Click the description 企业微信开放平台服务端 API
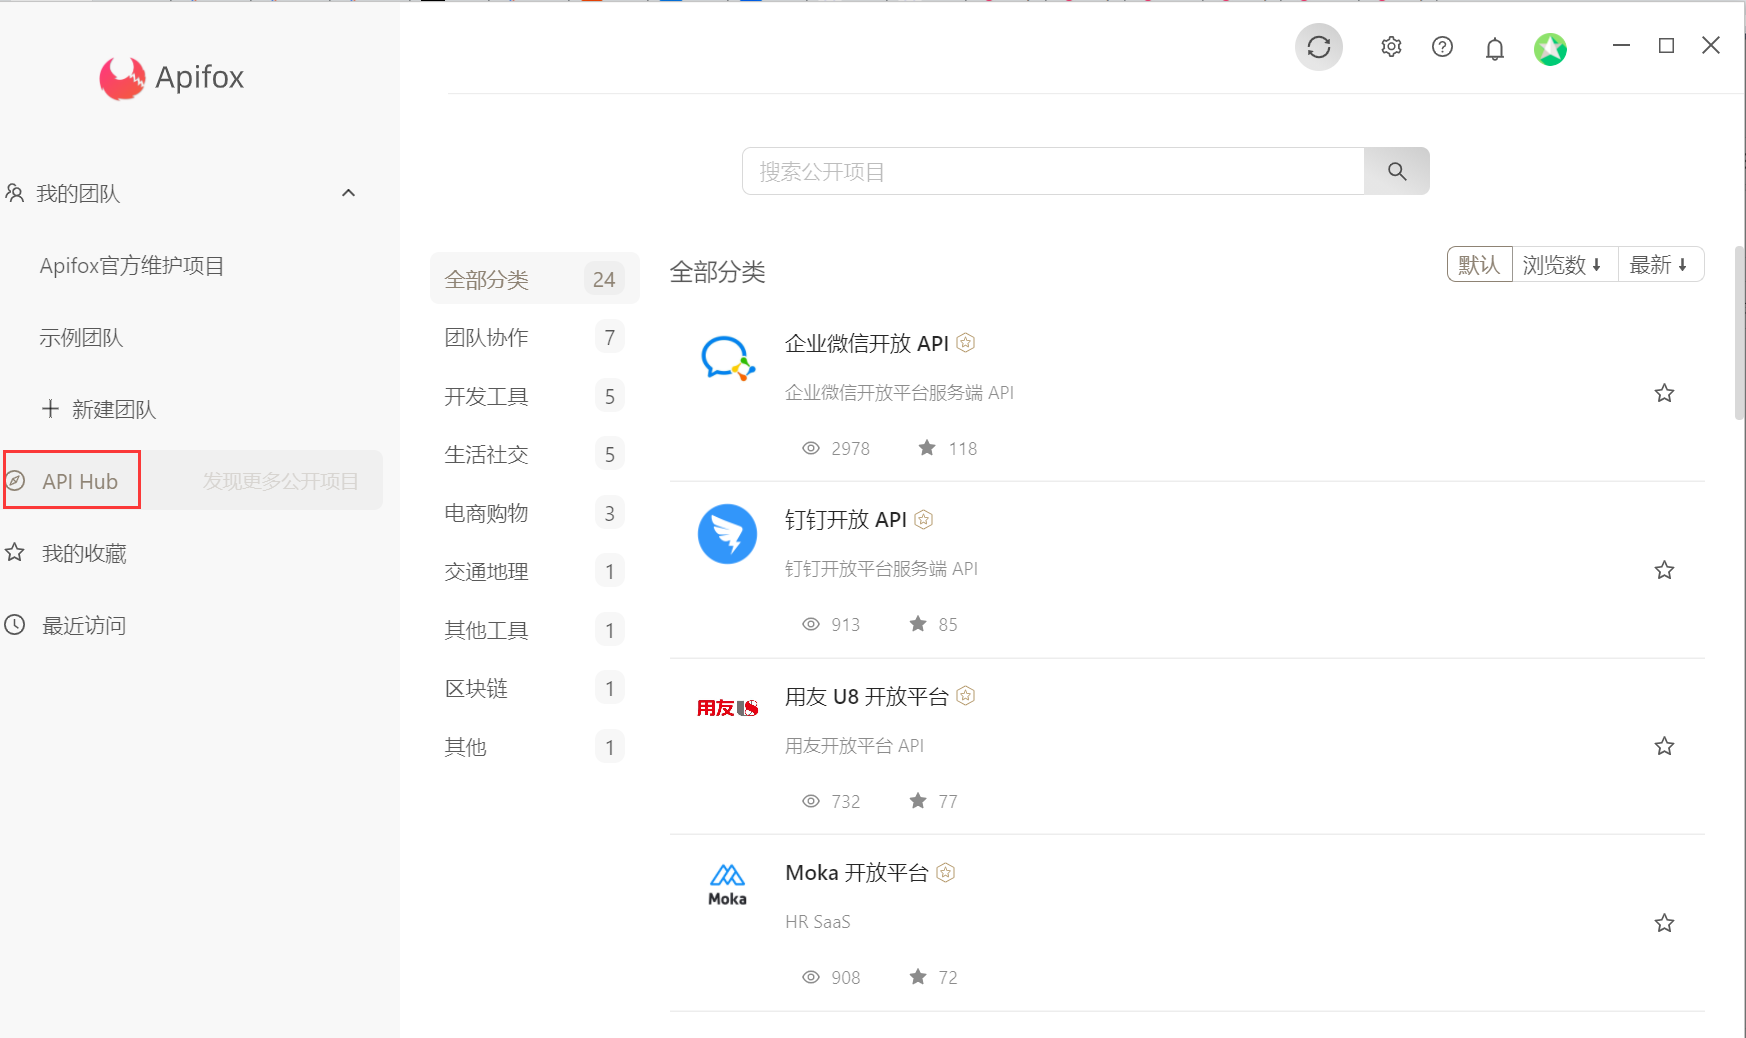The image size is (1746, 1038). pos(899,393)
